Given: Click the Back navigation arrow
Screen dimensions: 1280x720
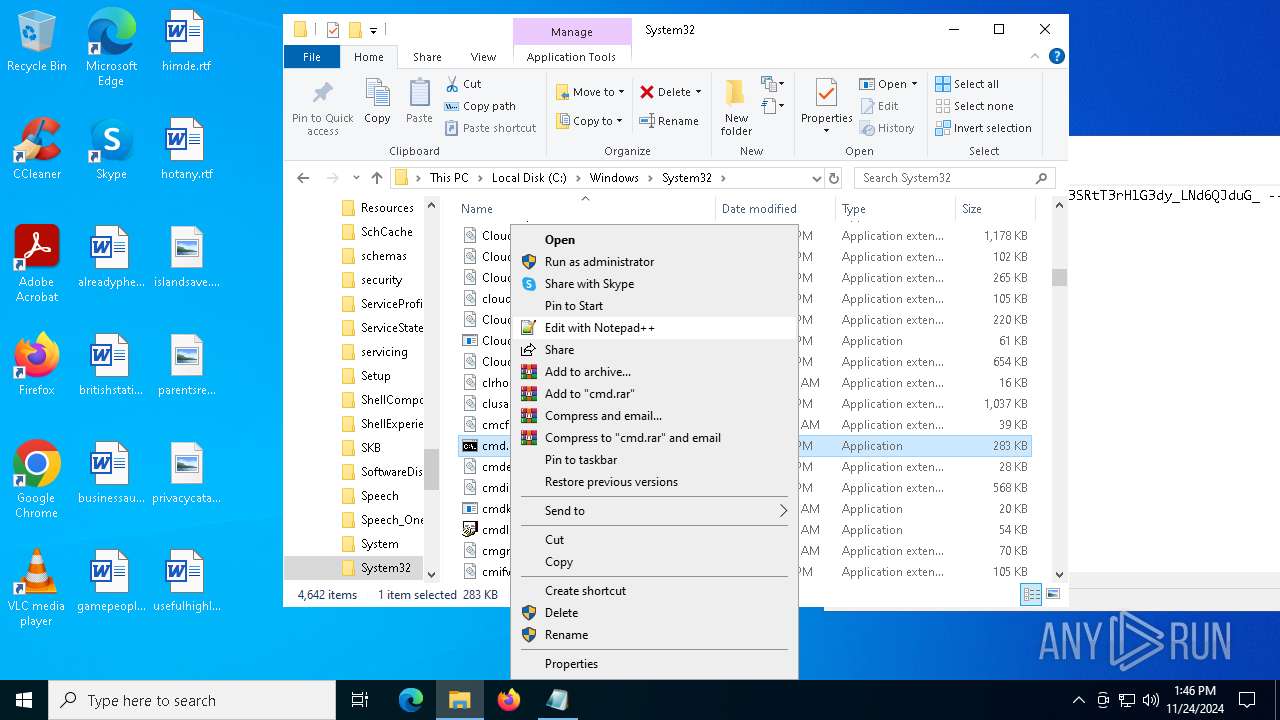Looking at the screenshot, I should point(303,178).
